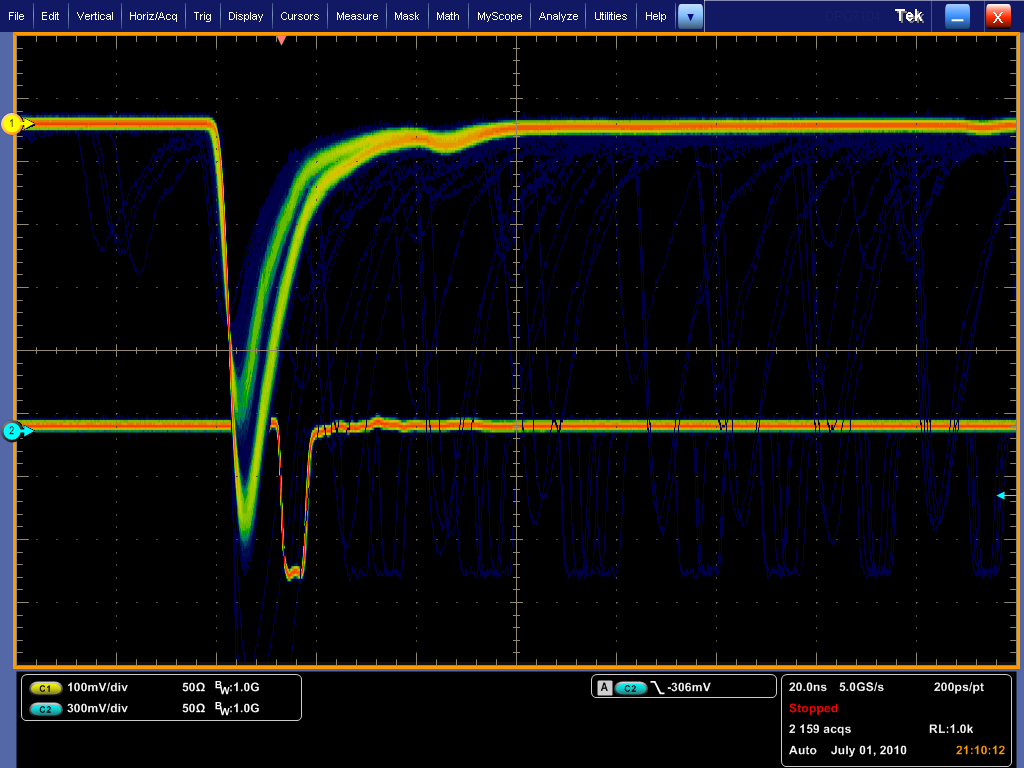Viewport: 1024px width, 768px height.
Task: Click the 20.0ns timebase readout
Action: pyautogui.click(x=808, y=687)
